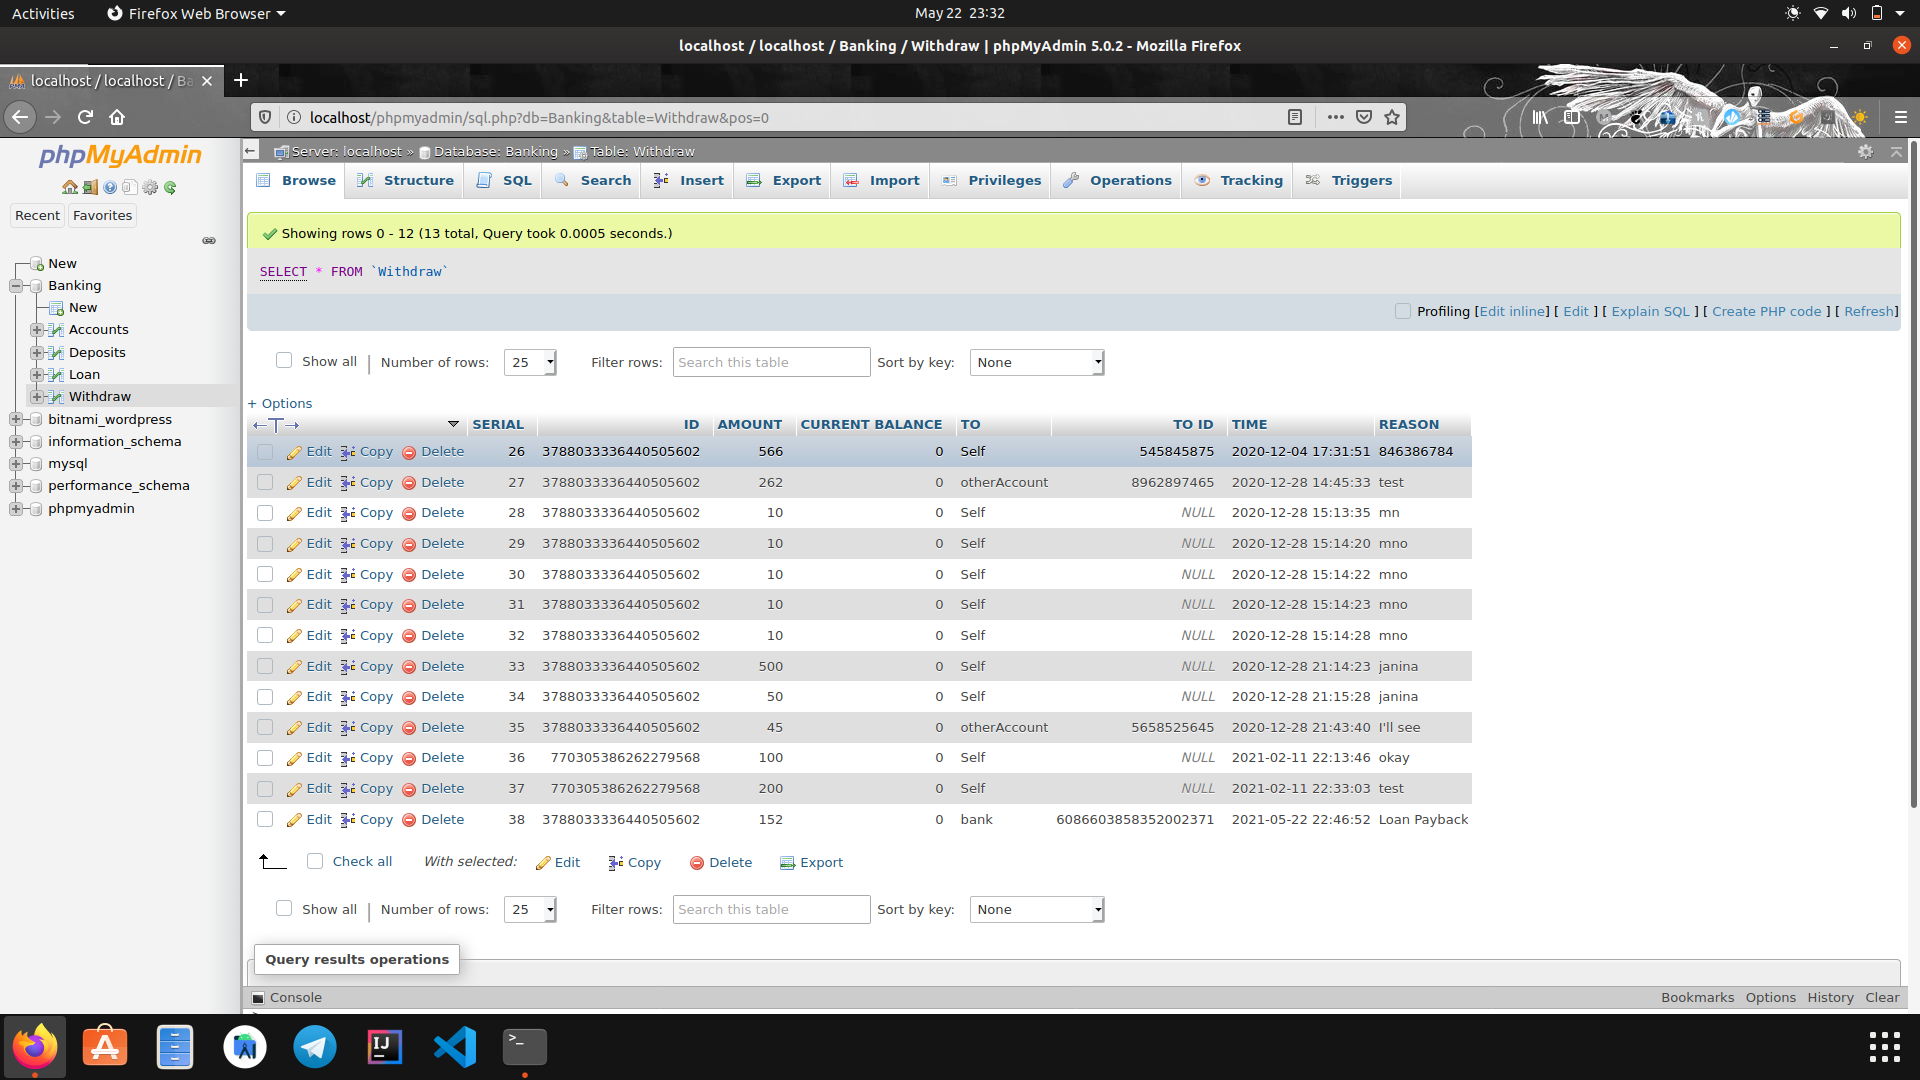
Task: Click the collapse-all link icon in navigation panel
Action: point(209,240)
